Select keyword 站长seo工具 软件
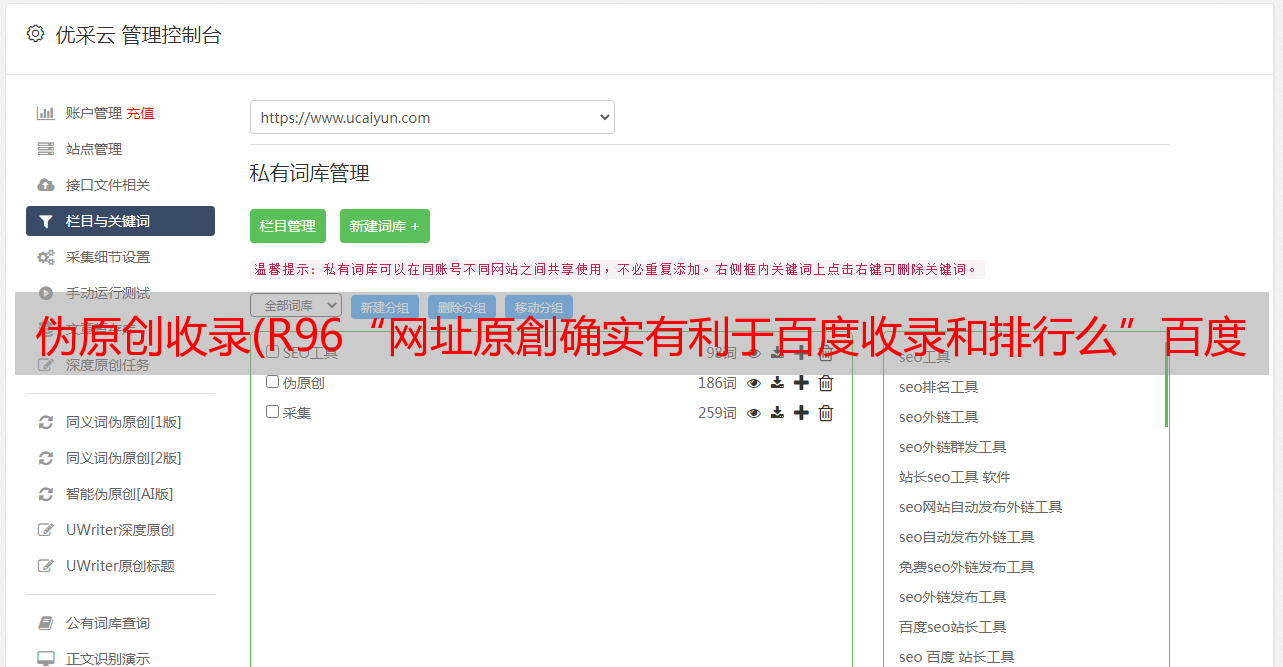Screen dimensions: 1283x667 coord(955,477)
